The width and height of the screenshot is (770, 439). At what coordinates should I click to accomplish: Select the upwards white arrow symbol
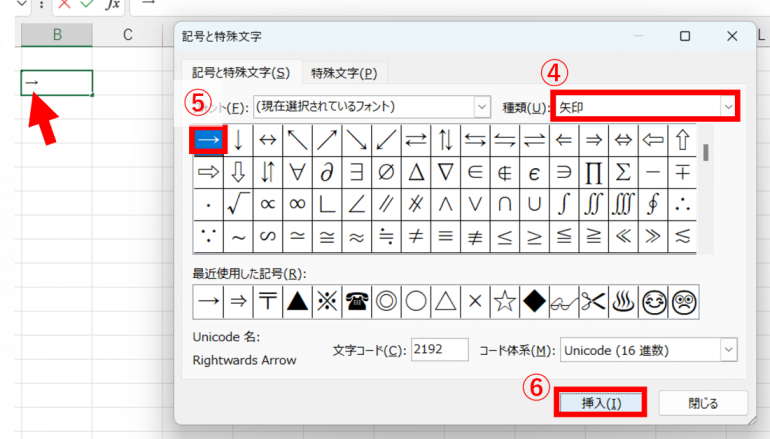click(x=682, y=140)
